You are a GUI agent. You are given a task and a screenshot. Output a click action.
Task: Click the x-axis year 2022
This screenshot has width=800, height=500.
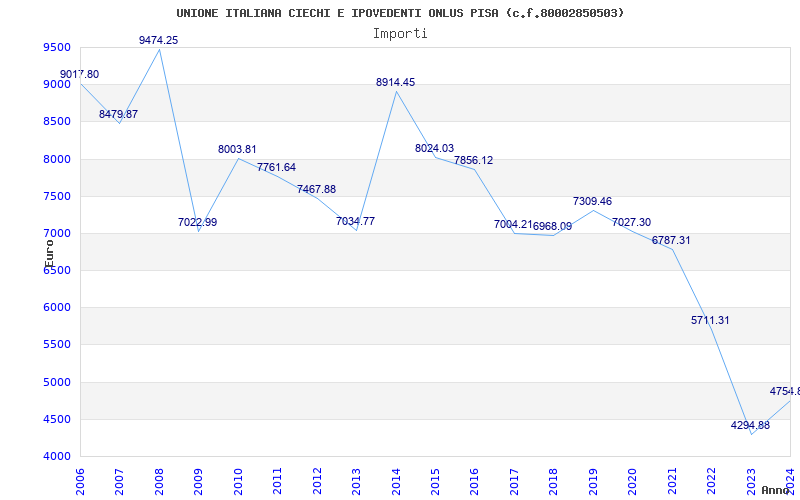(x=711, y=481)
